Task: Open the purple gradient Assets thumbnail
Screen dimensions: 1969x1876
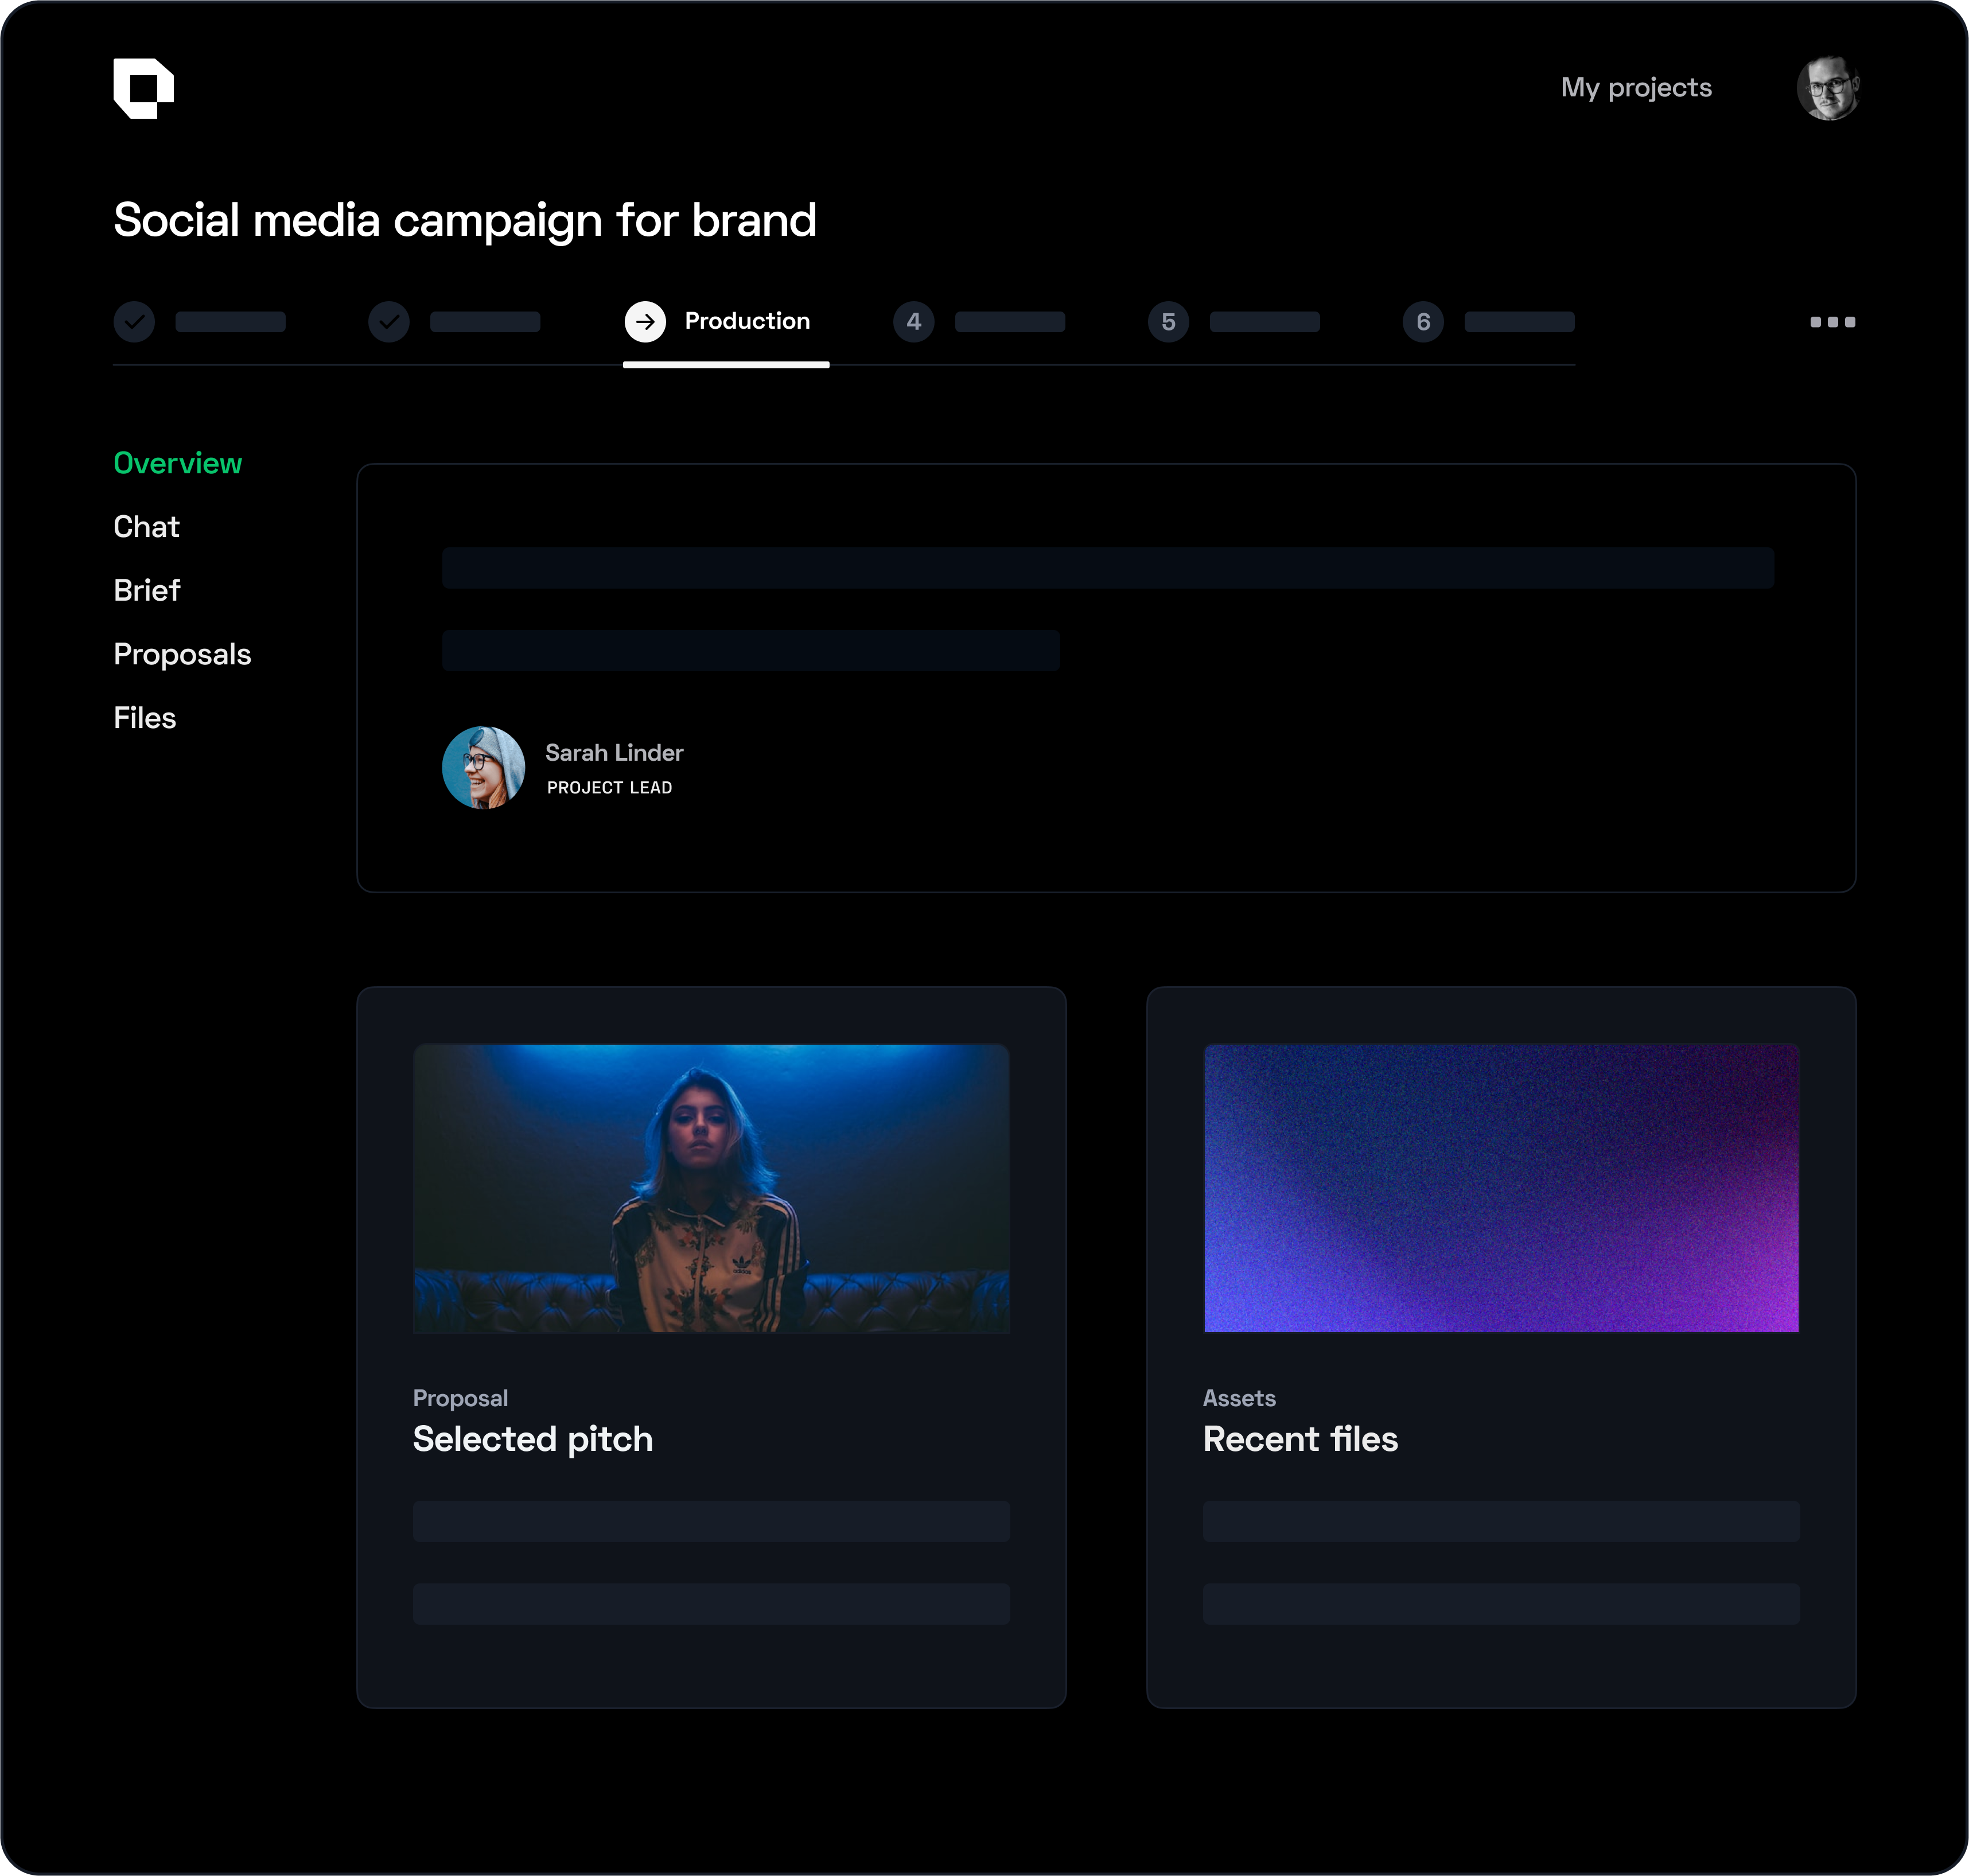Action: pos(1501,1188)
